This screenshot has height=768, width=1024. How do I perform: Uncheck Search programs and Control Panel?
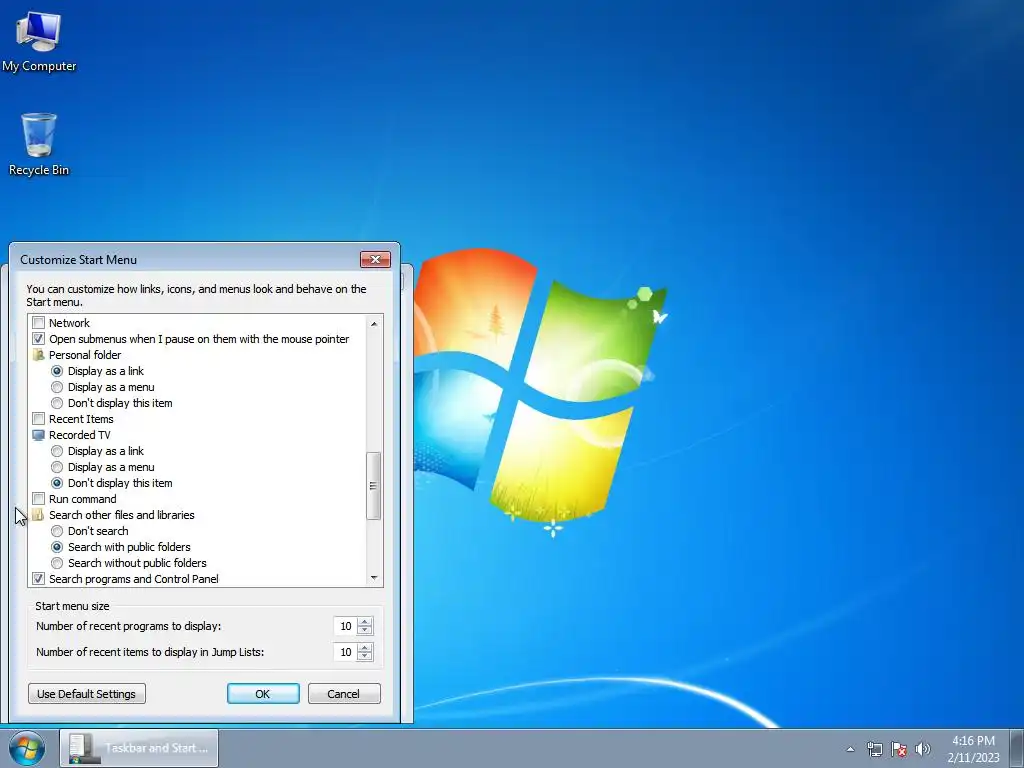(x=39, y=579)
